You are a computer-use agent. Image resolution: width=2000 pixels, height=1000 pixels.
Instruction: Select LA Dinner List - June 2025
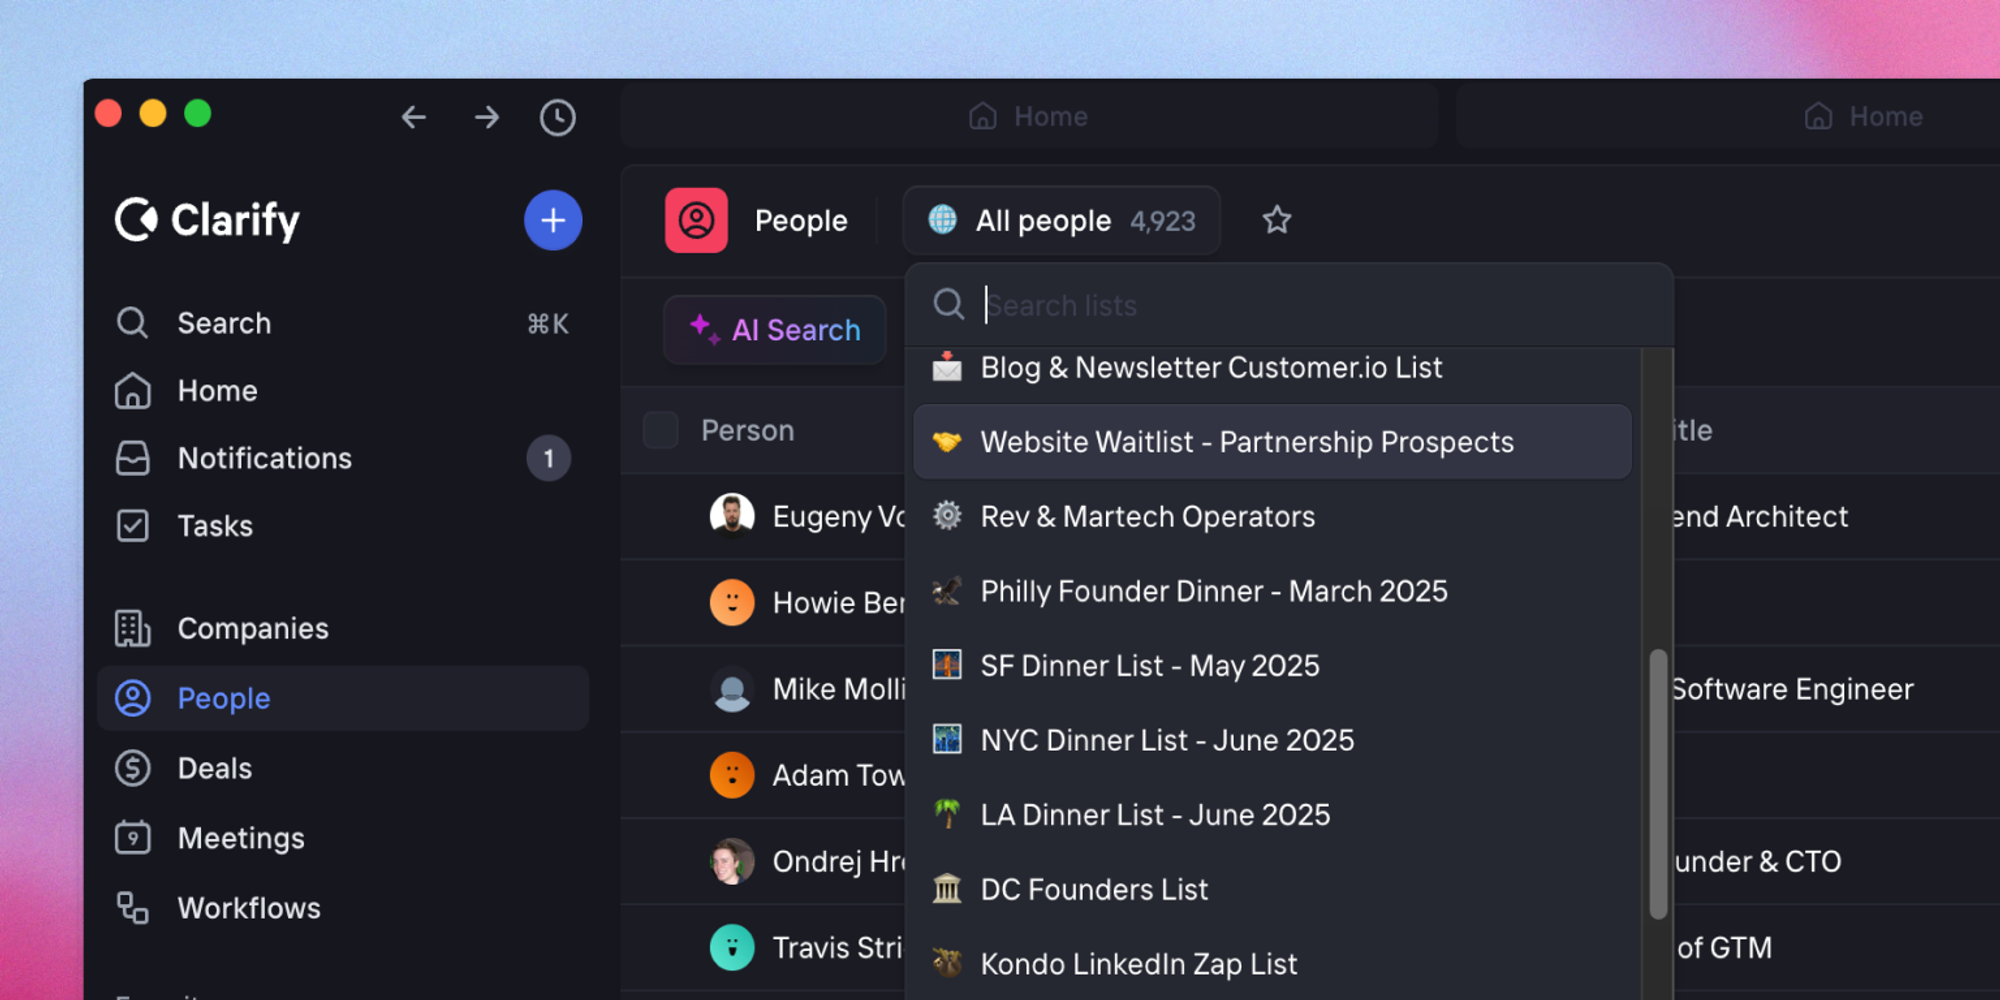click(1272, 815)
